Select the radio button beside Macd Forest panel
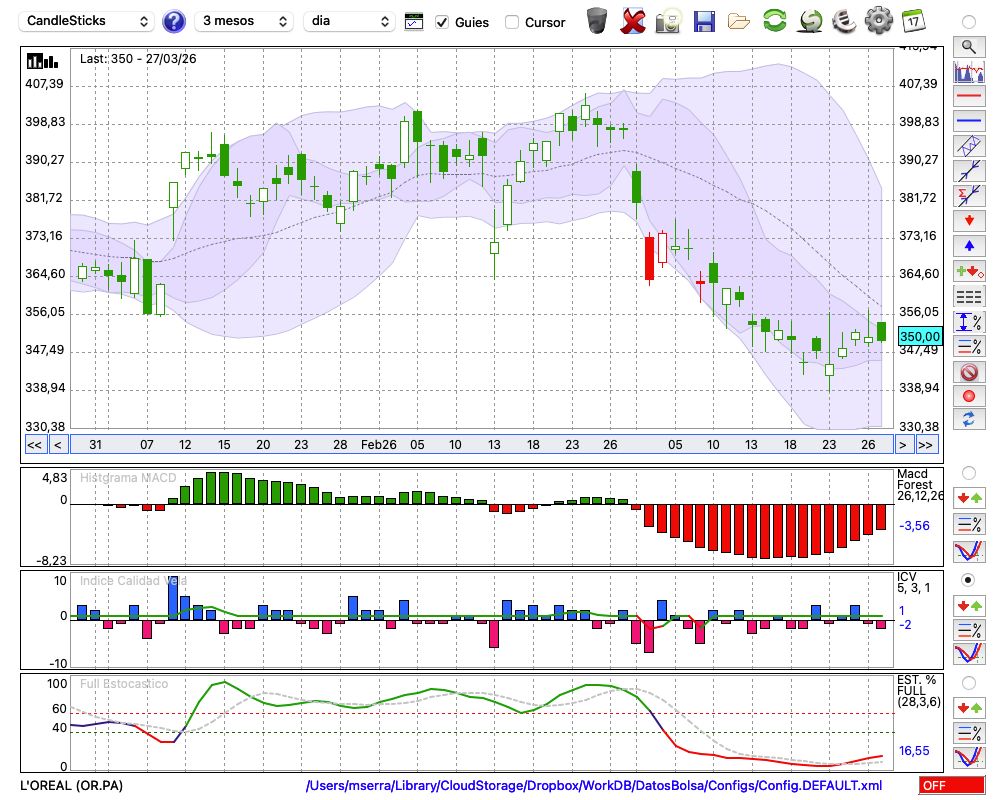This screenshot has width=1000, height=800. (x=968, y=472)
